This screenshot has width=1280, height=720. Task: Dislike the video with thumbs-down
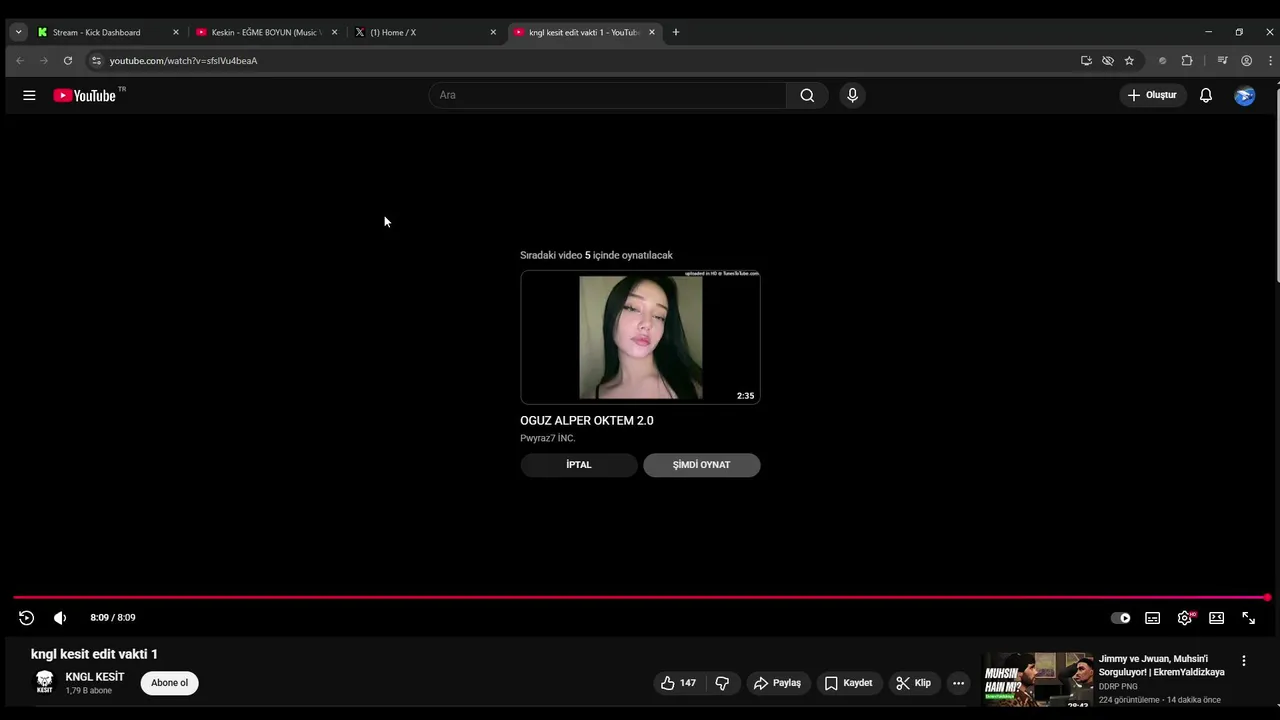pyautogui.click(x=722, y=683)
